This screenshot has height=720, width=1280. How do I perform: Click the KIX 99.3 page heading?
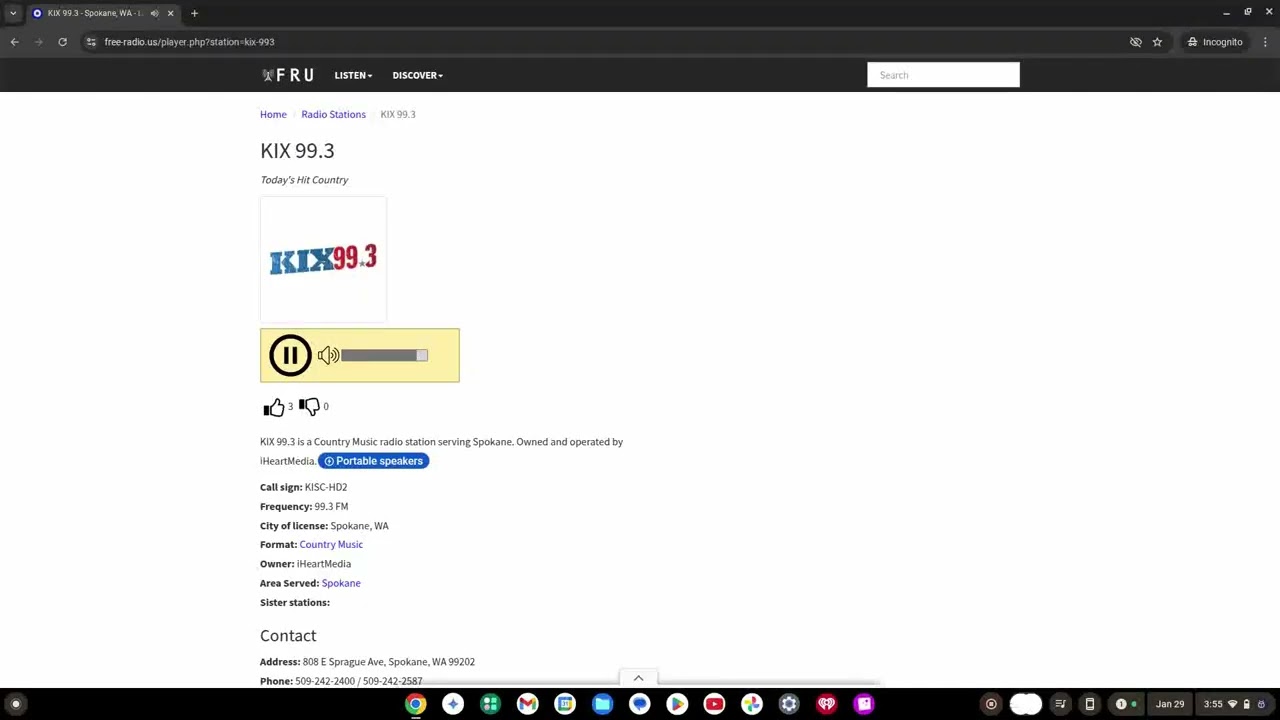[297, 150]
